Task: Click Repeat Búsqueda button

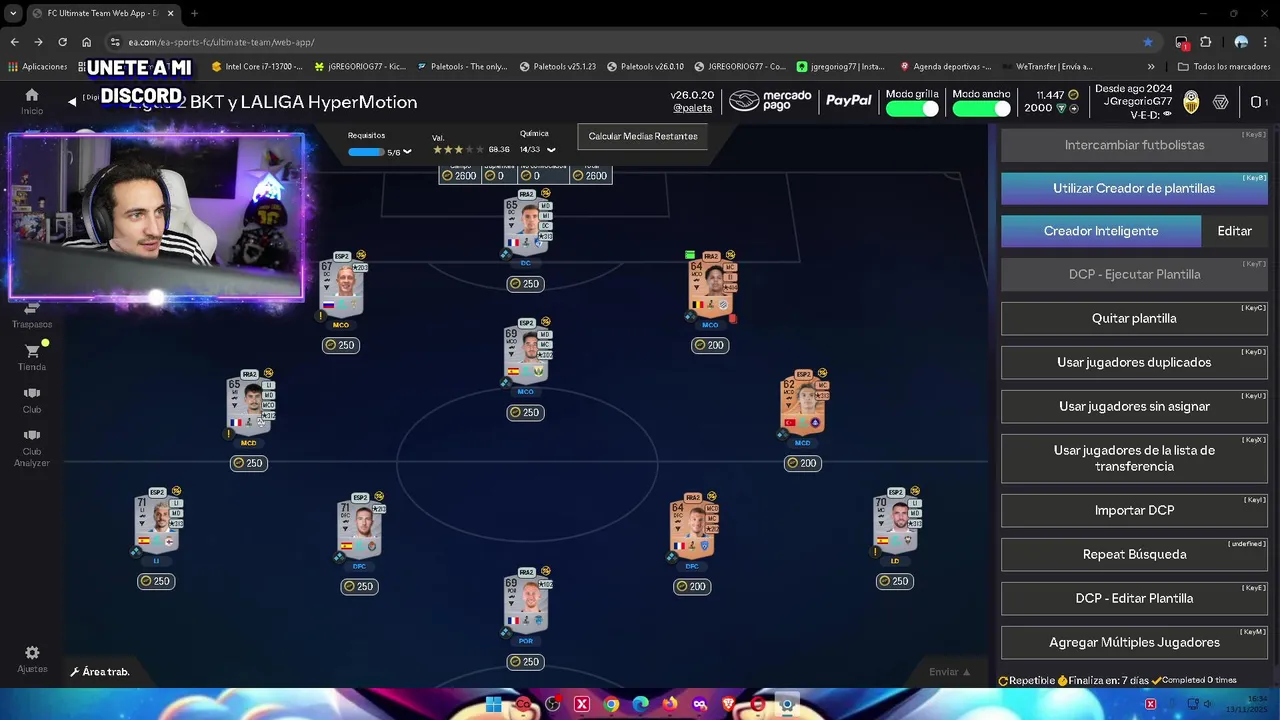Action: tap(1134, 554)
